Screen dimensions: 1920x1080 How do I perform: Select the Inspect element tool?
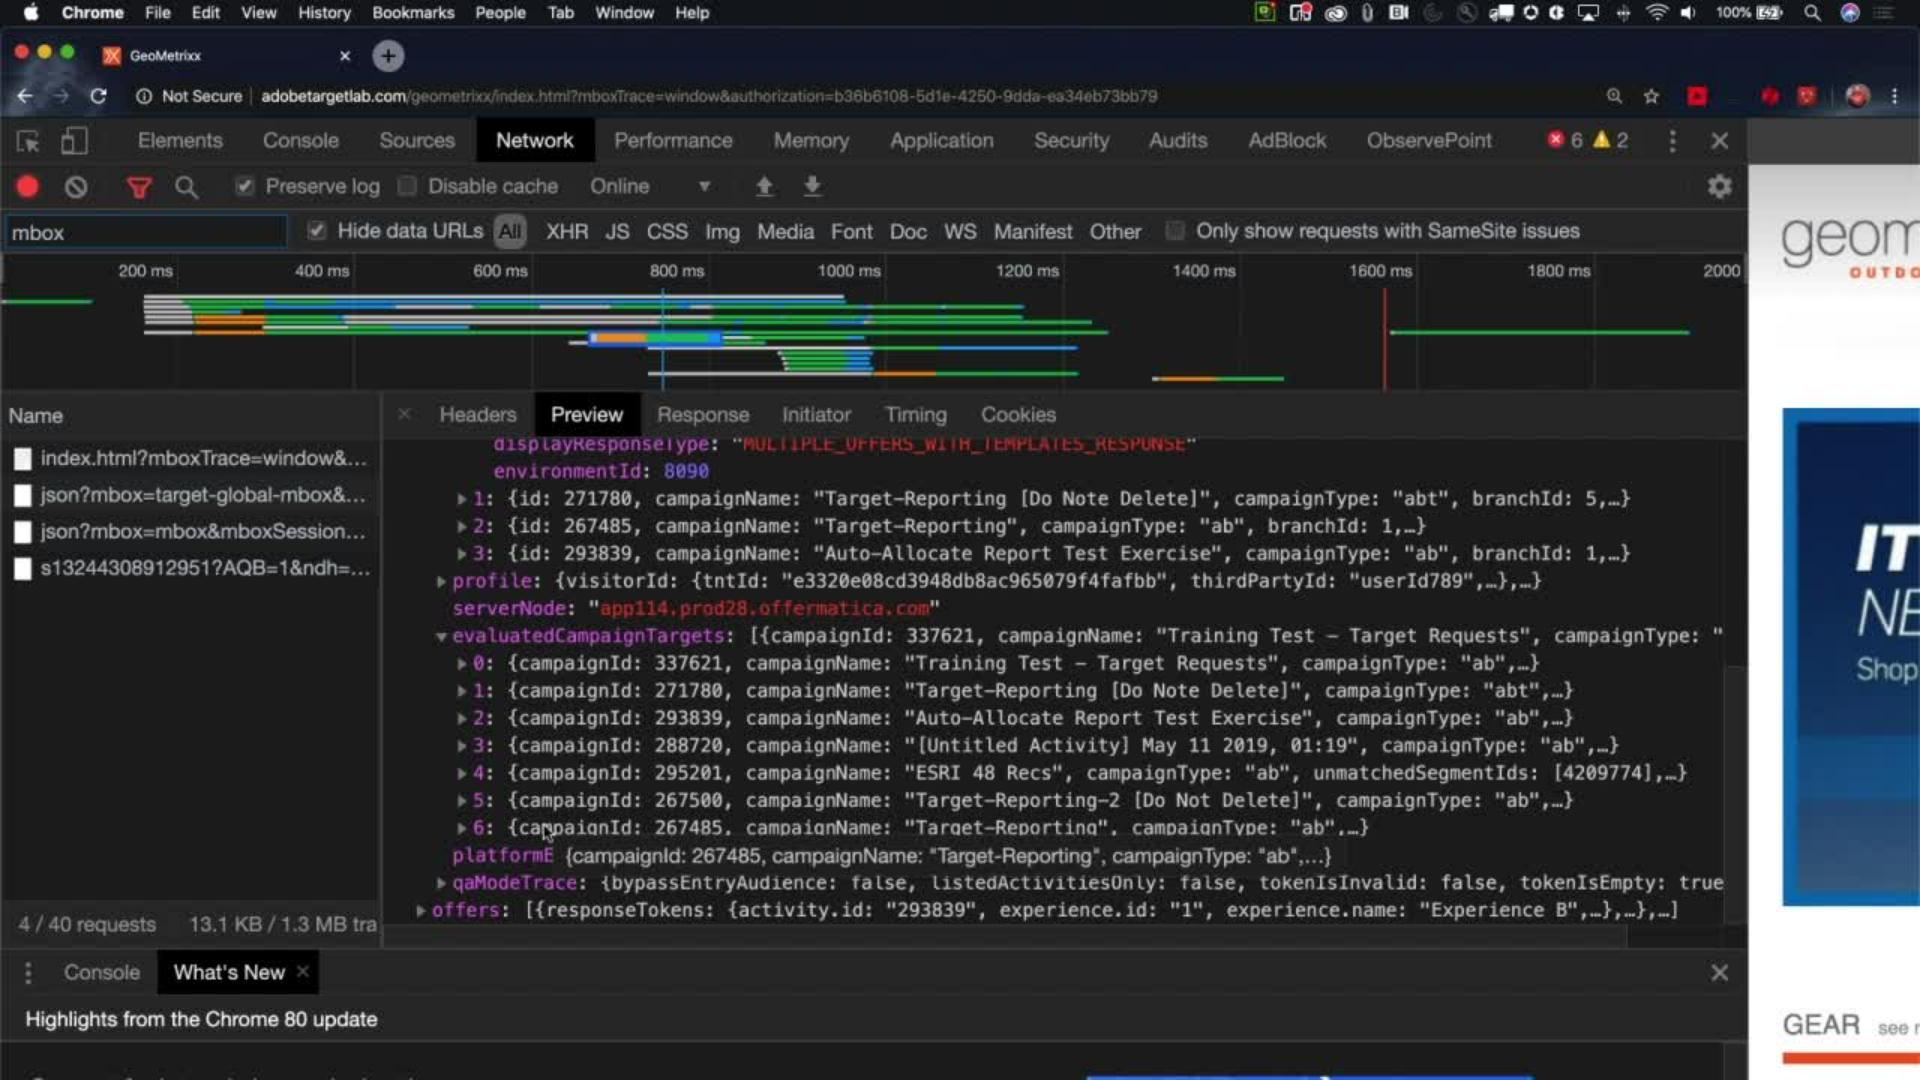[27, 142]
